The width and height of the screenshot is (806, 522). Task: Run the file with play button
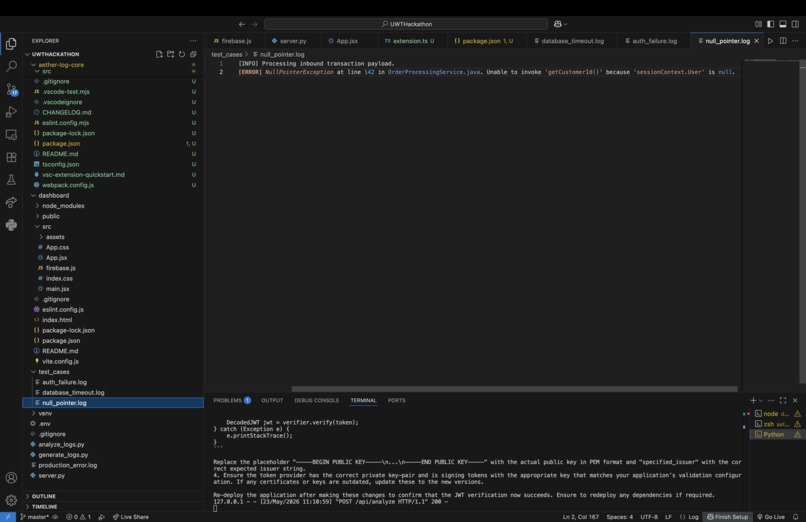(x=770, y=41)
